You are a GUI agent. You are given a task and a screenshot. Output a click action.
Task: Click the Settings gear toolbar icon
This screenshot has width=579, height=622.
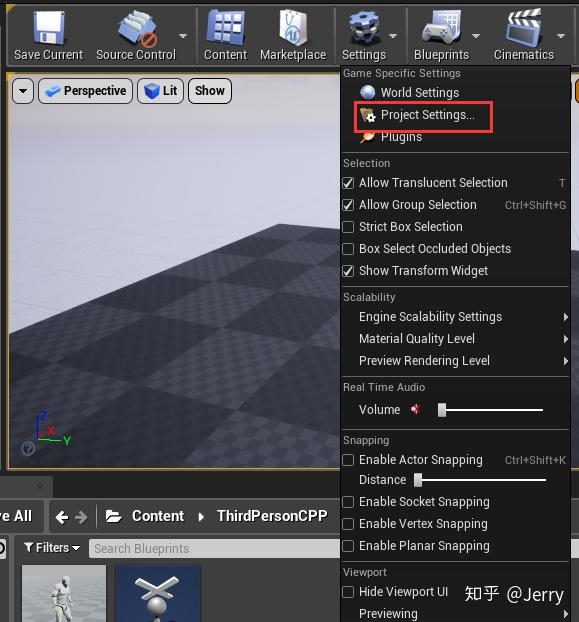coord(364,28)
